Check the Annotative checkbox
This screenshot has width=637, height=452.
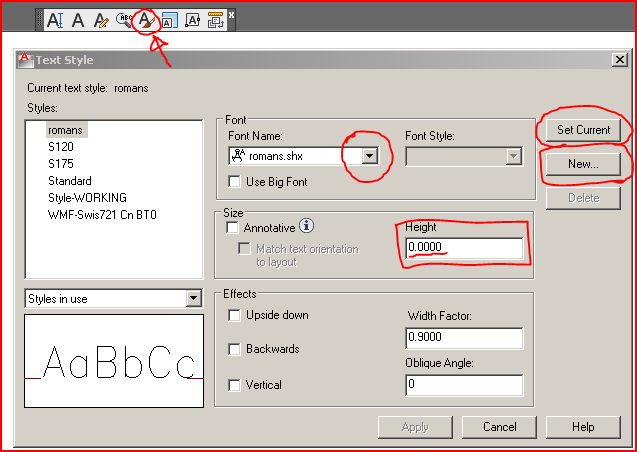coord(232,227)
